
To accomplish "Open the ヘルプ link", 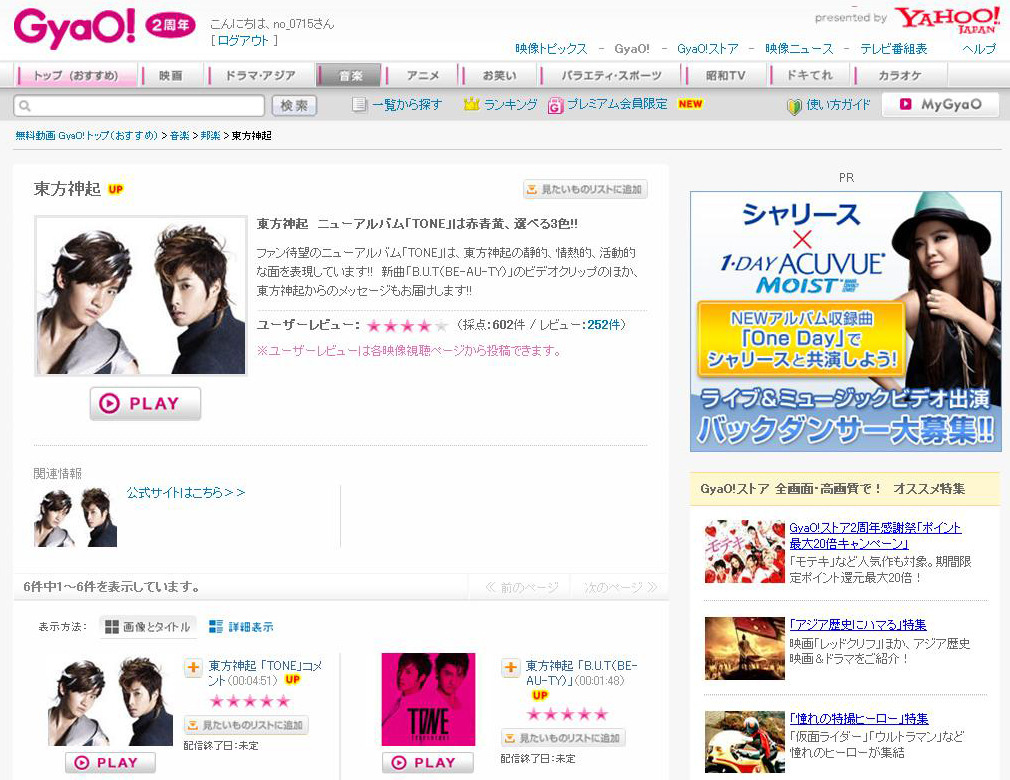I will coord(978,49).
